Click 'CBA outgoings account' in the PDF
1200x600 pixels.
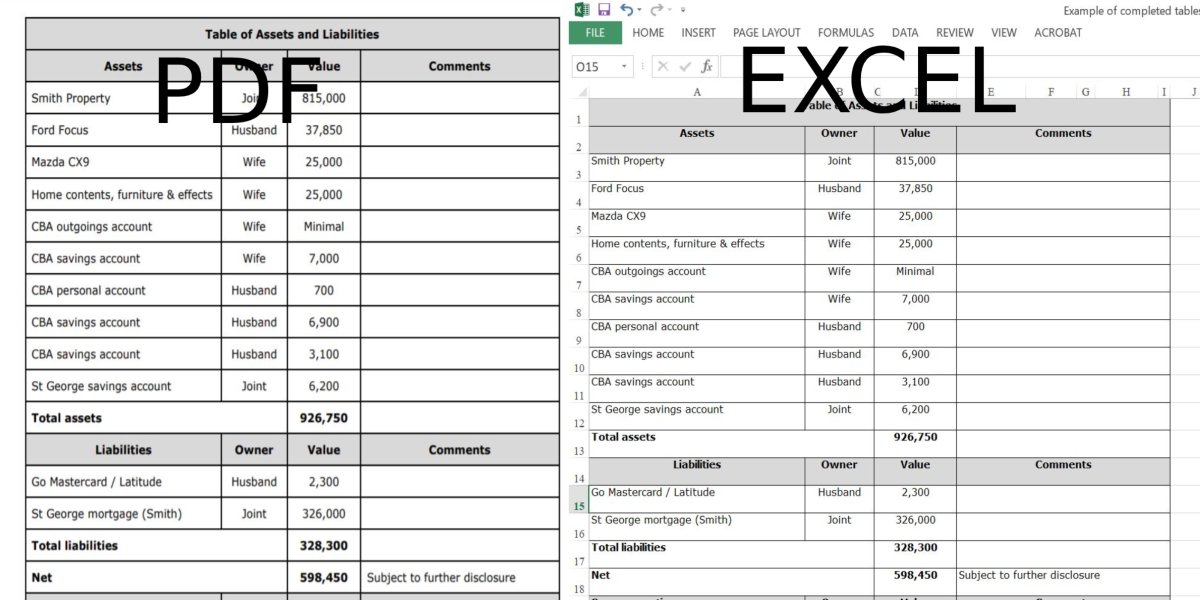coord(92,226)
